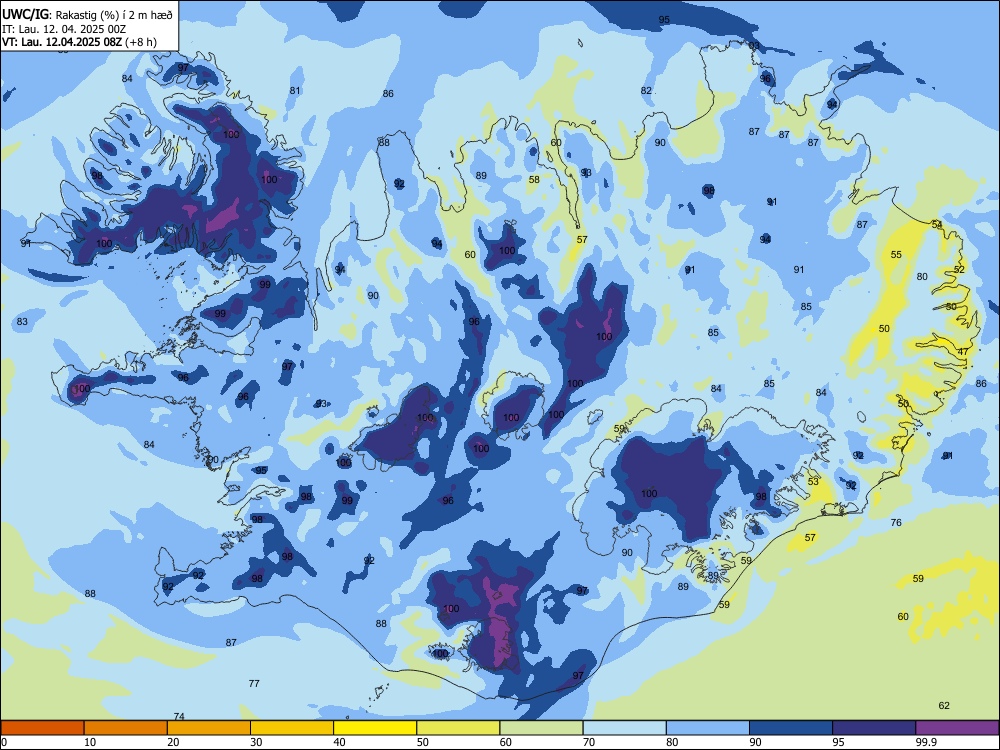Select the bright yellow 40–50 legend swatch
1000x750 pixels.
[x=375, y=728]
